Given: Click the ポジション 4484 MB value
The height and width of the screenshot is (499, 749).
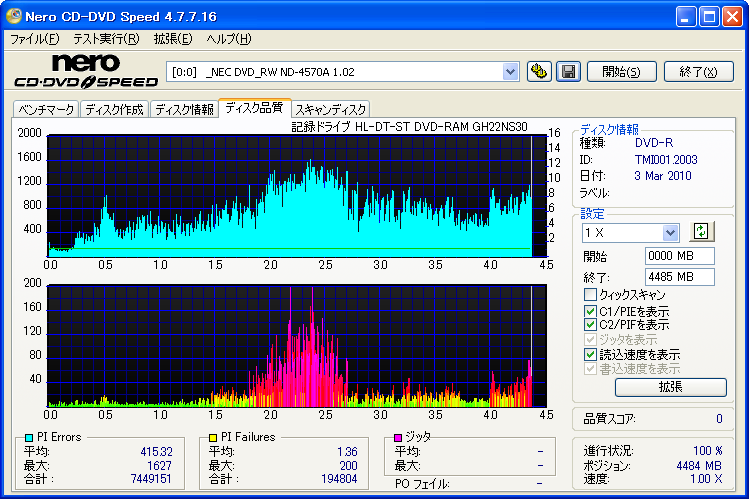Looking at the screenshot, I should click(699, 466).
